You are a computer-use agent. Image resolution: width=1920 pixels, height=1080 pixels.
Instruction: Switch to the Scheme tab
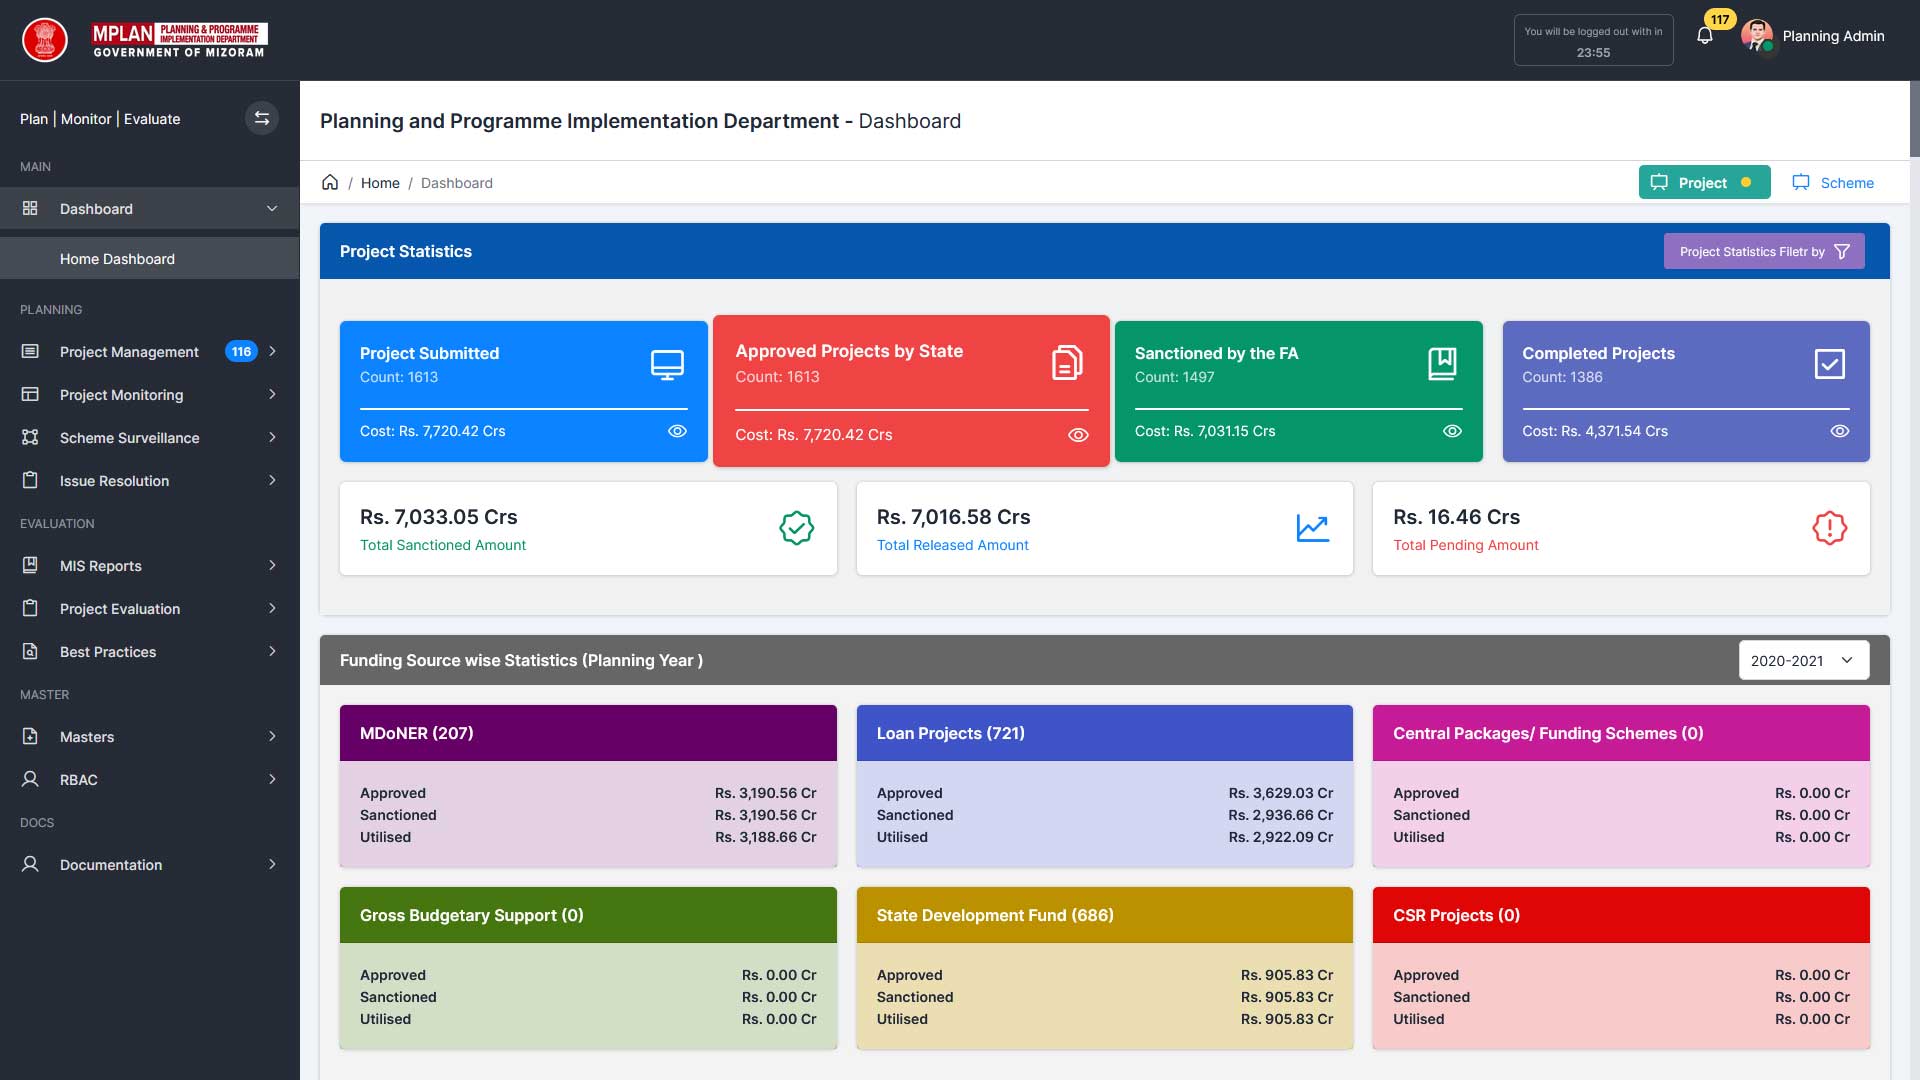click(1833, 182)
